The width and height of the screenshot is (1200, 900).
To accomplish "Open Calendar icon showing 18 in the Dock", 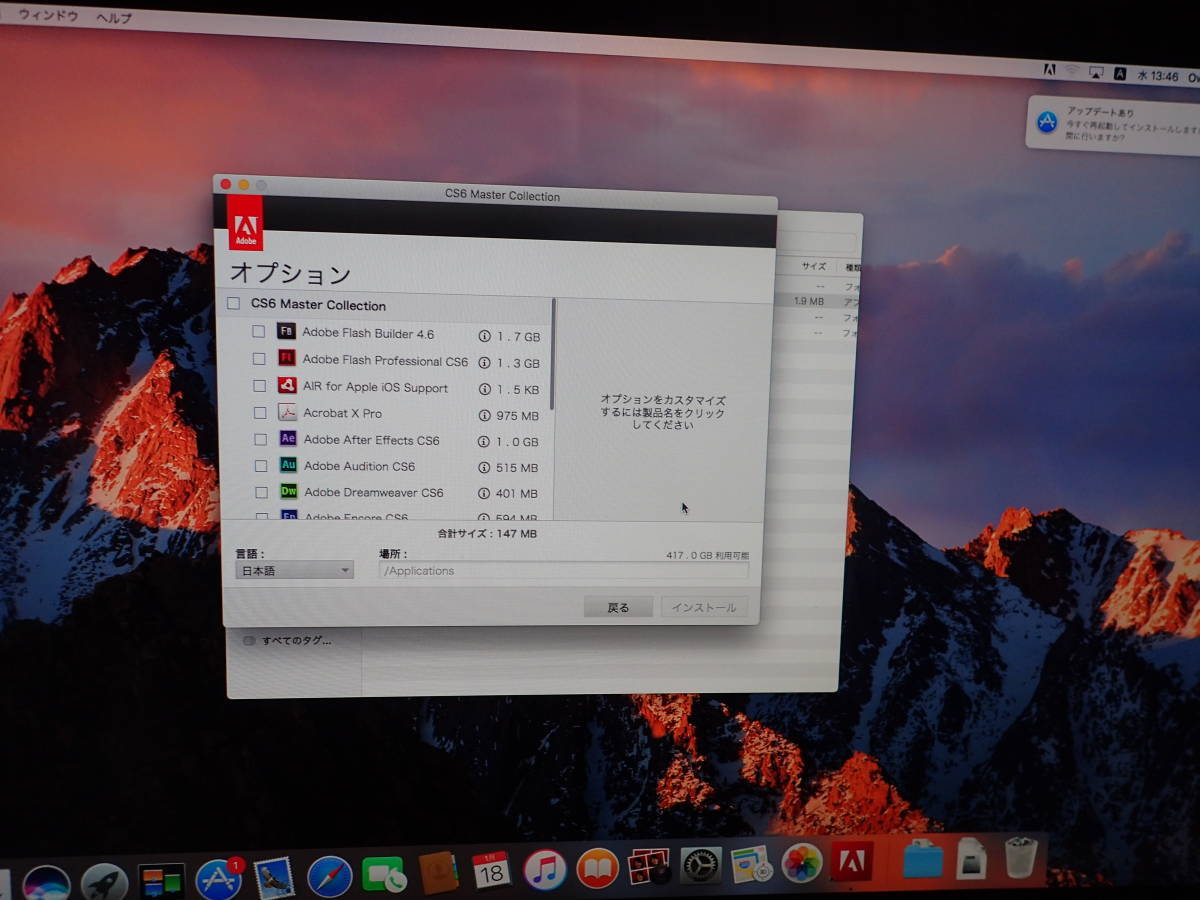I will pos(491,871).
